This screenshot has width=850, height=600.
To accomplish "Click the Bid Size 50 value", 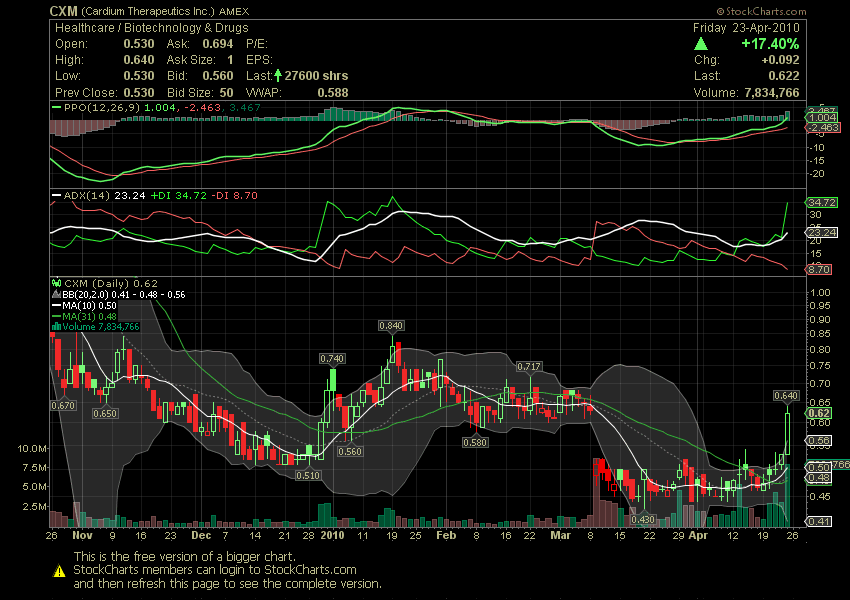I will (x=227, y=93).
